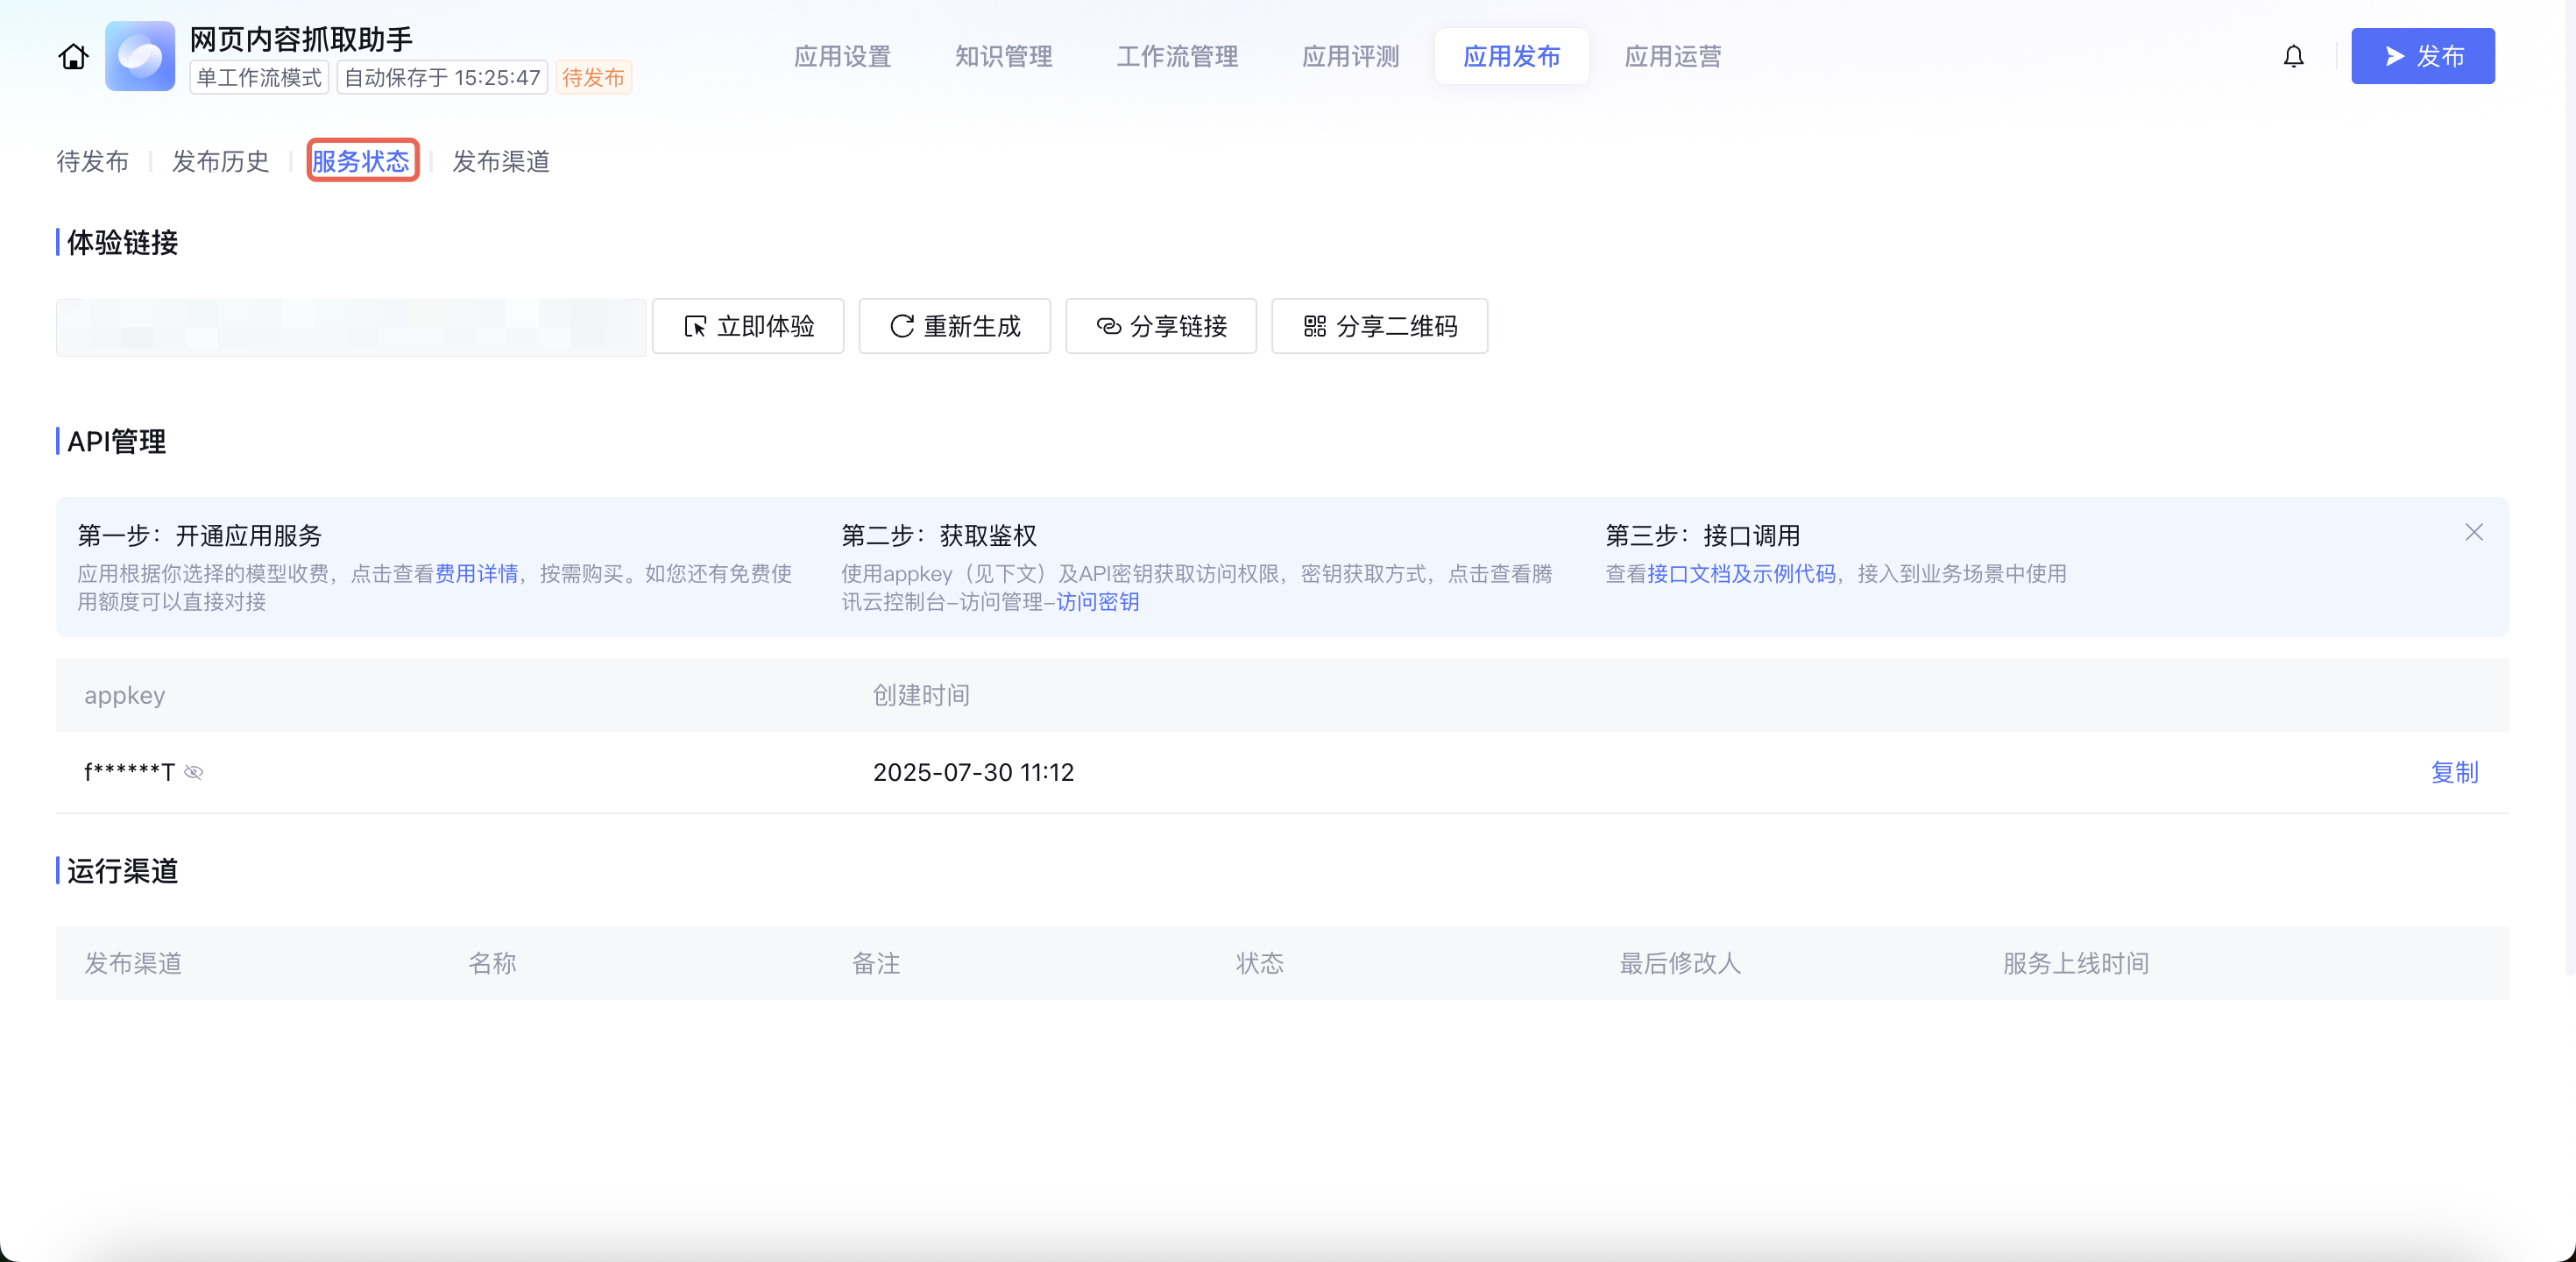Switch to 发布渠道 sub-tab
The width and height of the screenshot is (2576, 1262).
(501, 162)
